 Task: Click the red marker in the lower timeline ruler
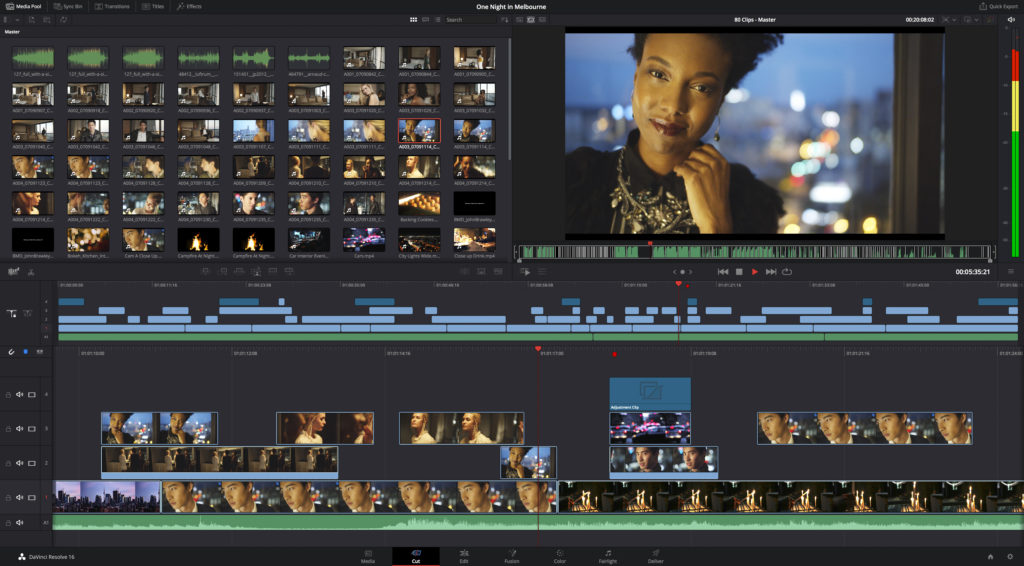pyautogui.click(x=614, y=354)
